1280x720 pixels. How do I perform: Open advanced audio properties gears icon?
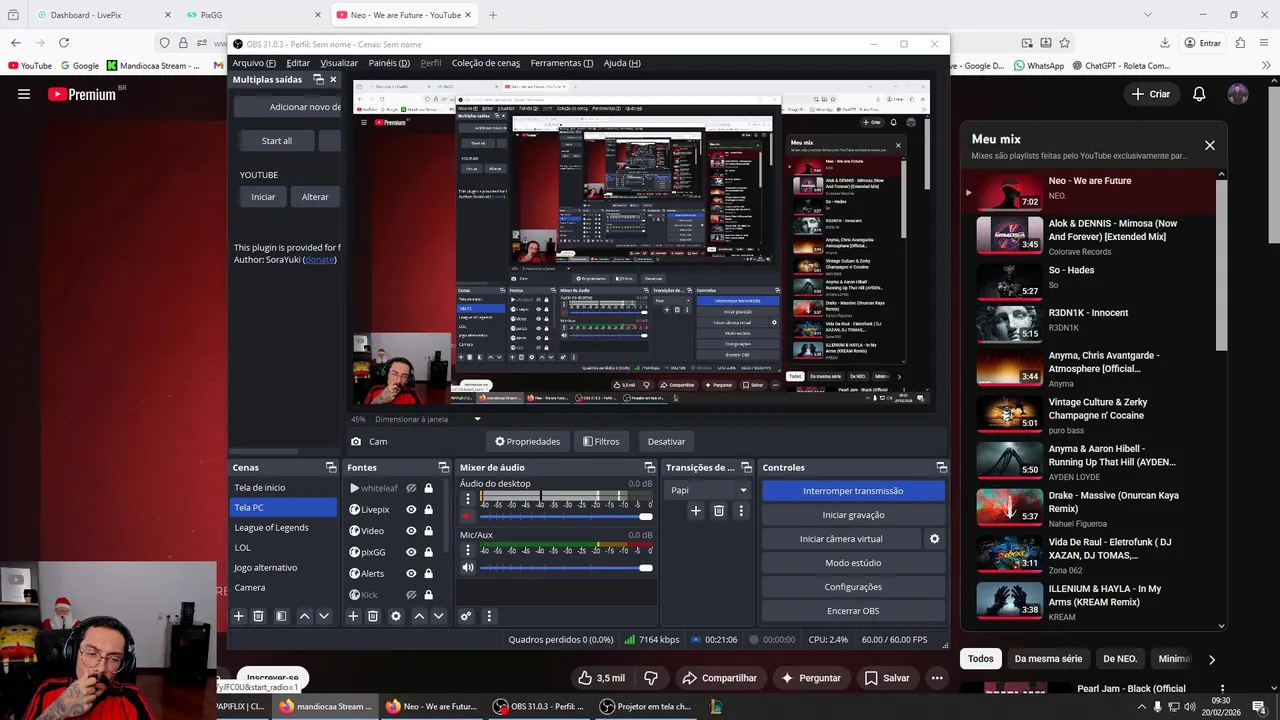click(x=466, y=616)
